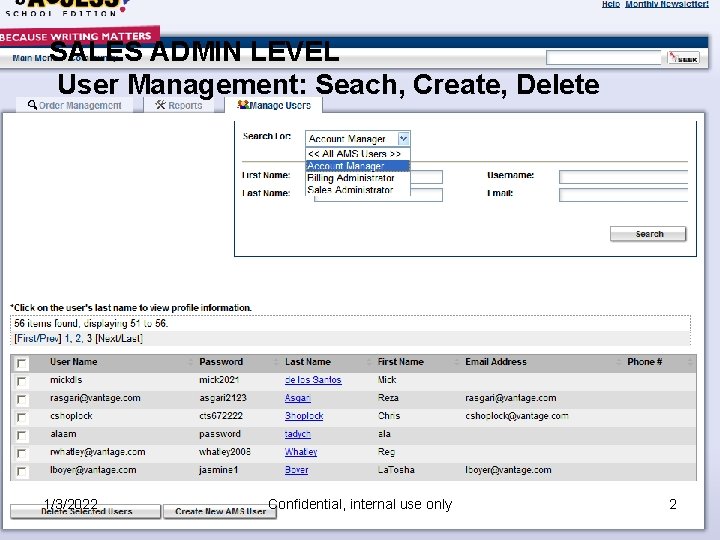720x540 pixels.
Task: Click the LaTosha first name cell
Action: pos(396,470)
